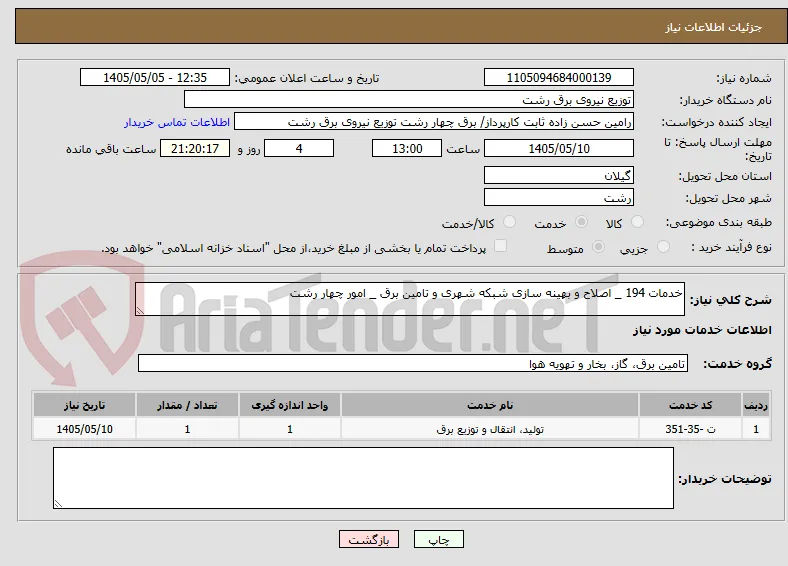Click the نام خدمت column header
Image resolution: width=788 pixels, height=566 pixels.
(490, 405)
